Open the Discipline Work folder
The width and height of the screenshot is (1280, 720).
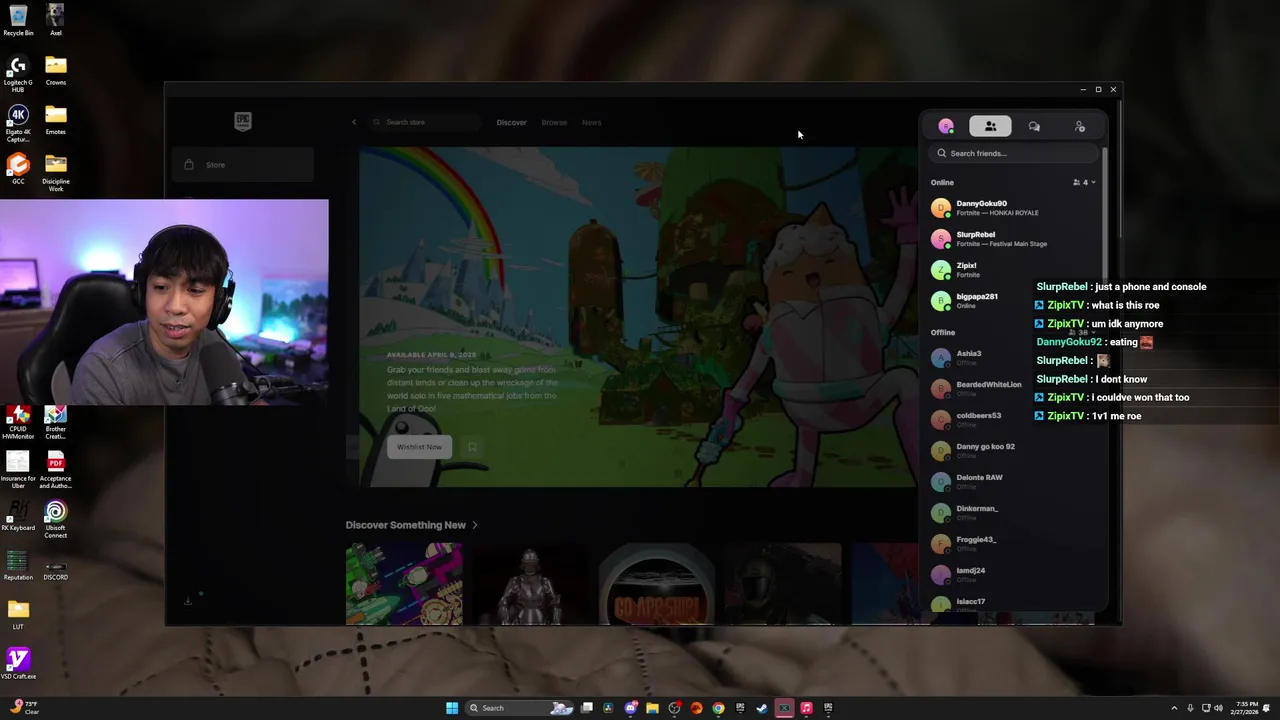[56, 173]
